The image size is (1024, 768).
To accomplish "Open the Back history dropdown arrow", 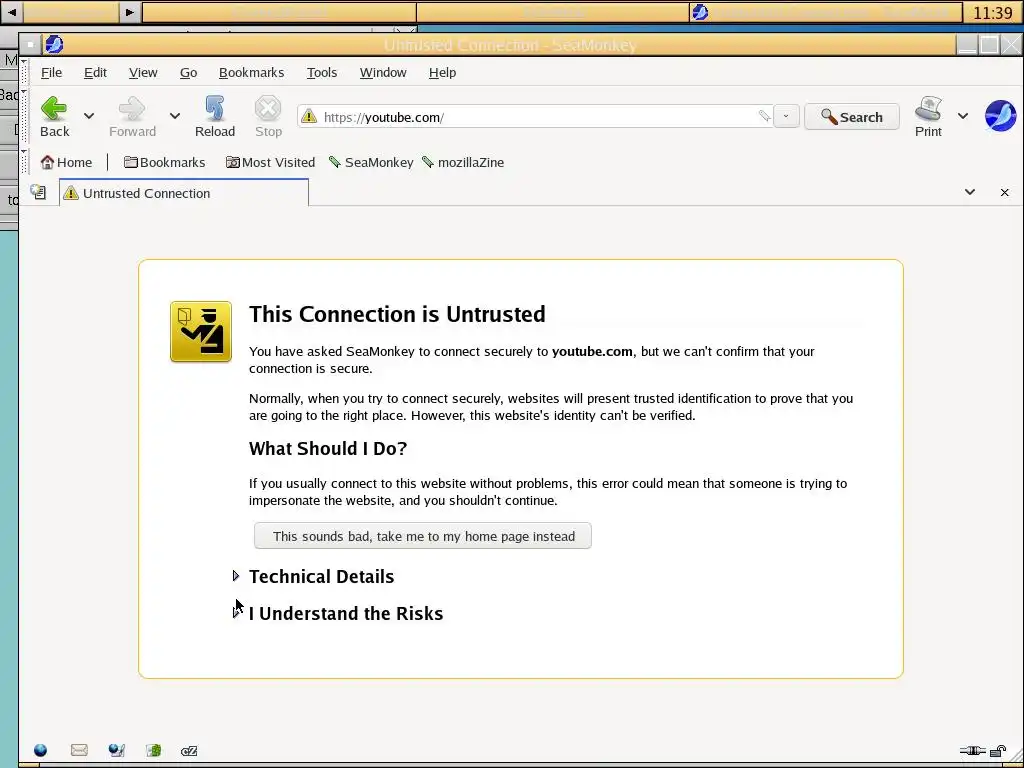I will click(x=89, y=116).
